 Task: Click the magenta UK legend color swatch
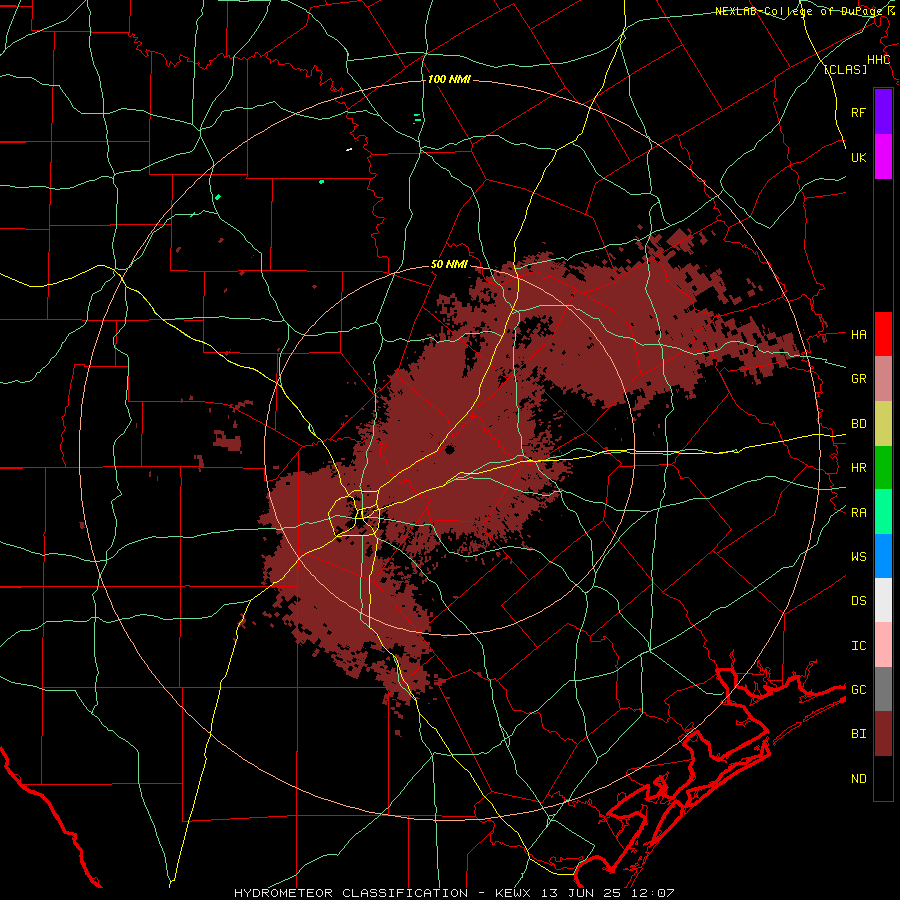point(883,157)
